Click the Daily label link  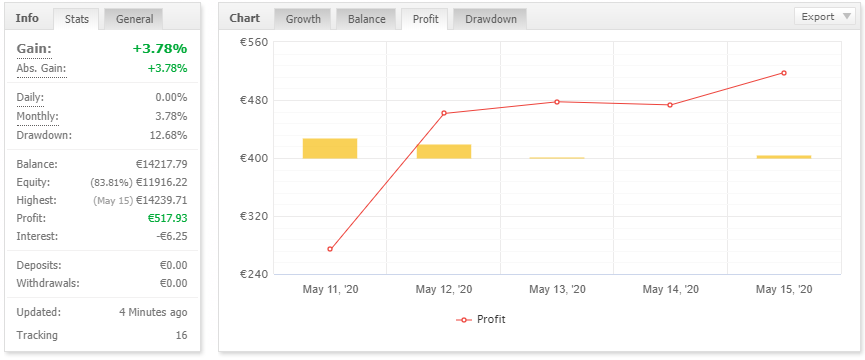[x=30, y=98]
